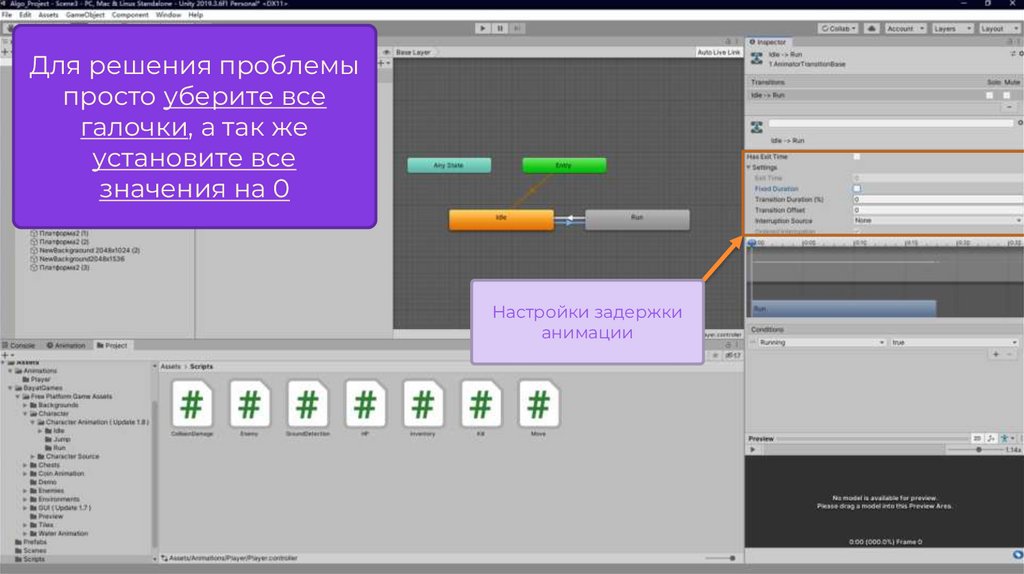1024x574 pixels.
Task: Click the Run clip bar in transition timeline
Action: point(843,308)
